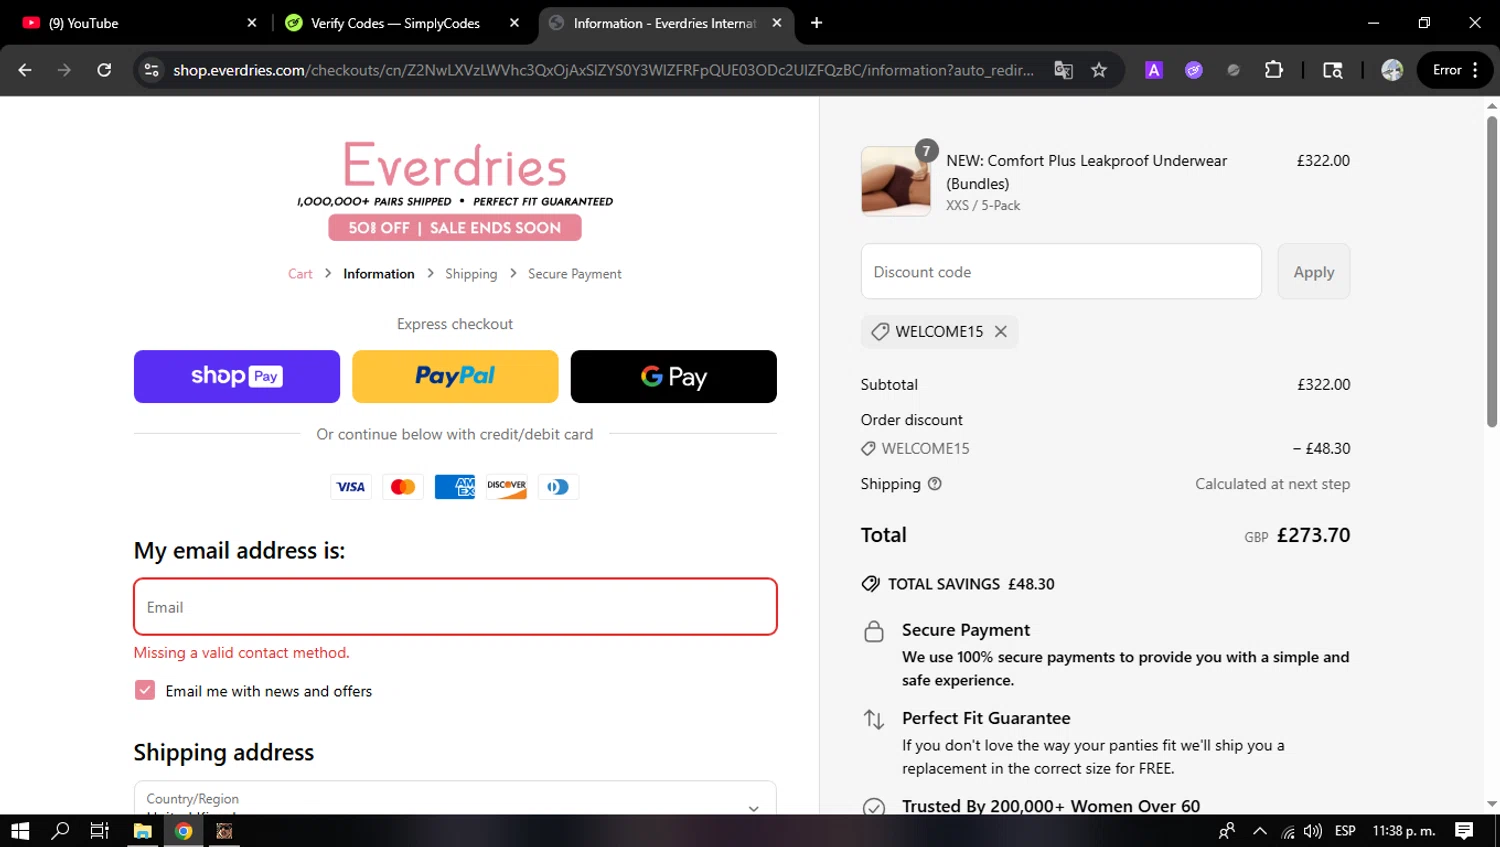Open File Explorer from the taskbar
The height and width of the screenshot is (847, 1500).
(x=142, y=831)
